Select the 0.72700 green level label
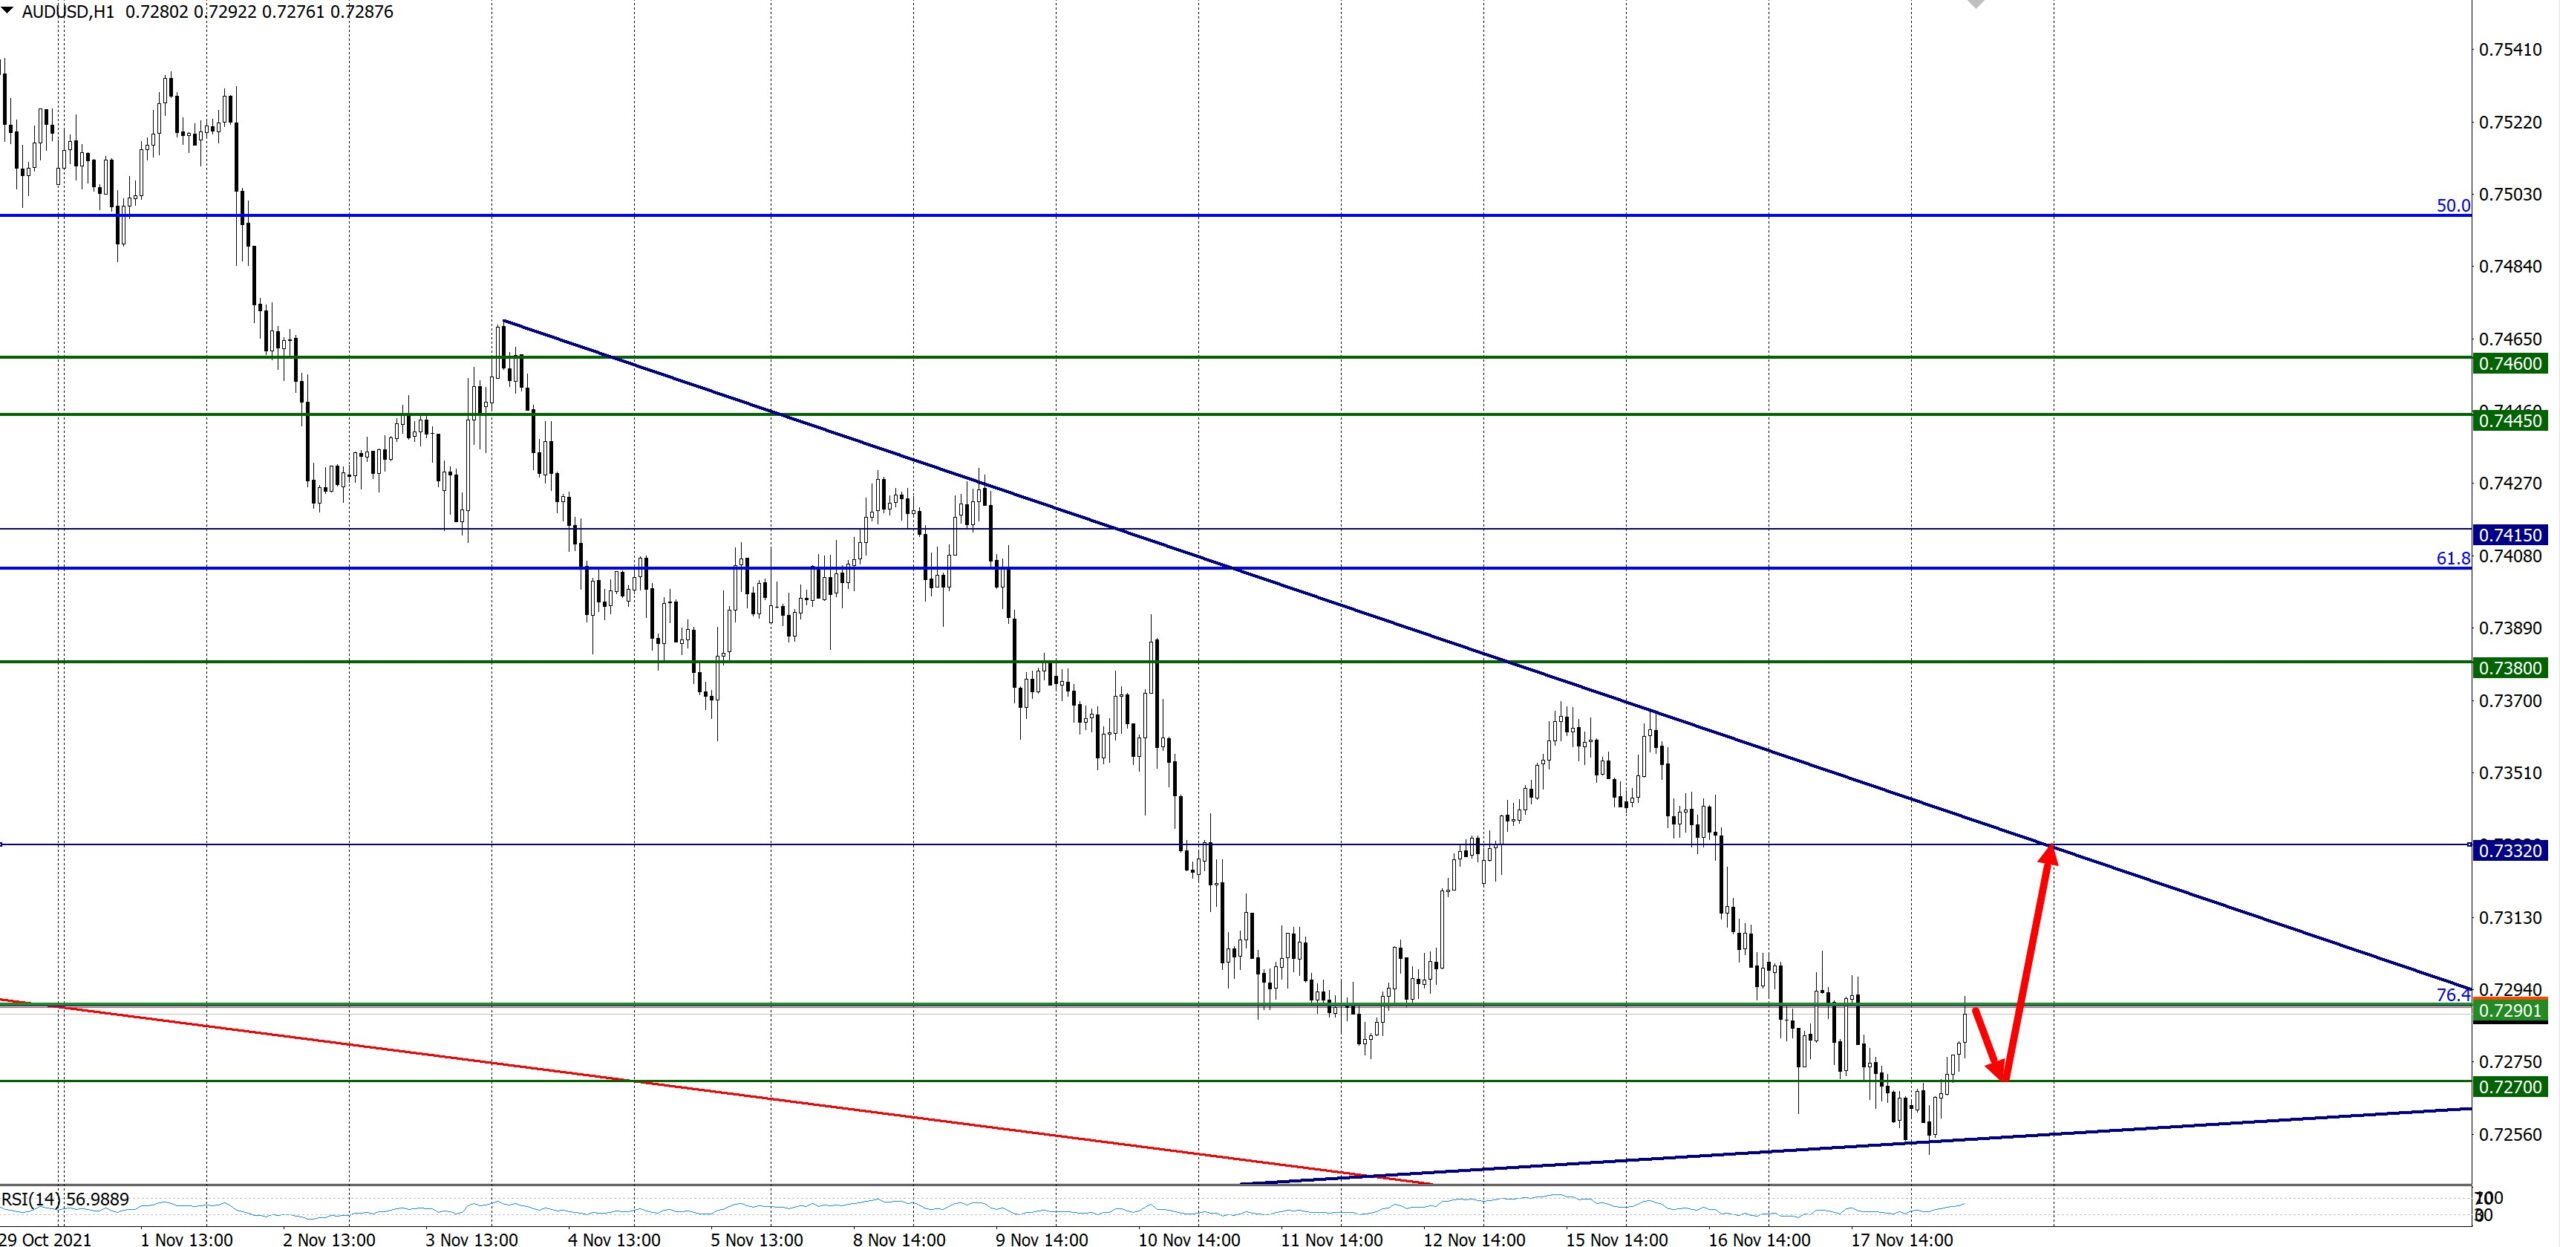2560x1247 pixels. coord(2509,1087)
